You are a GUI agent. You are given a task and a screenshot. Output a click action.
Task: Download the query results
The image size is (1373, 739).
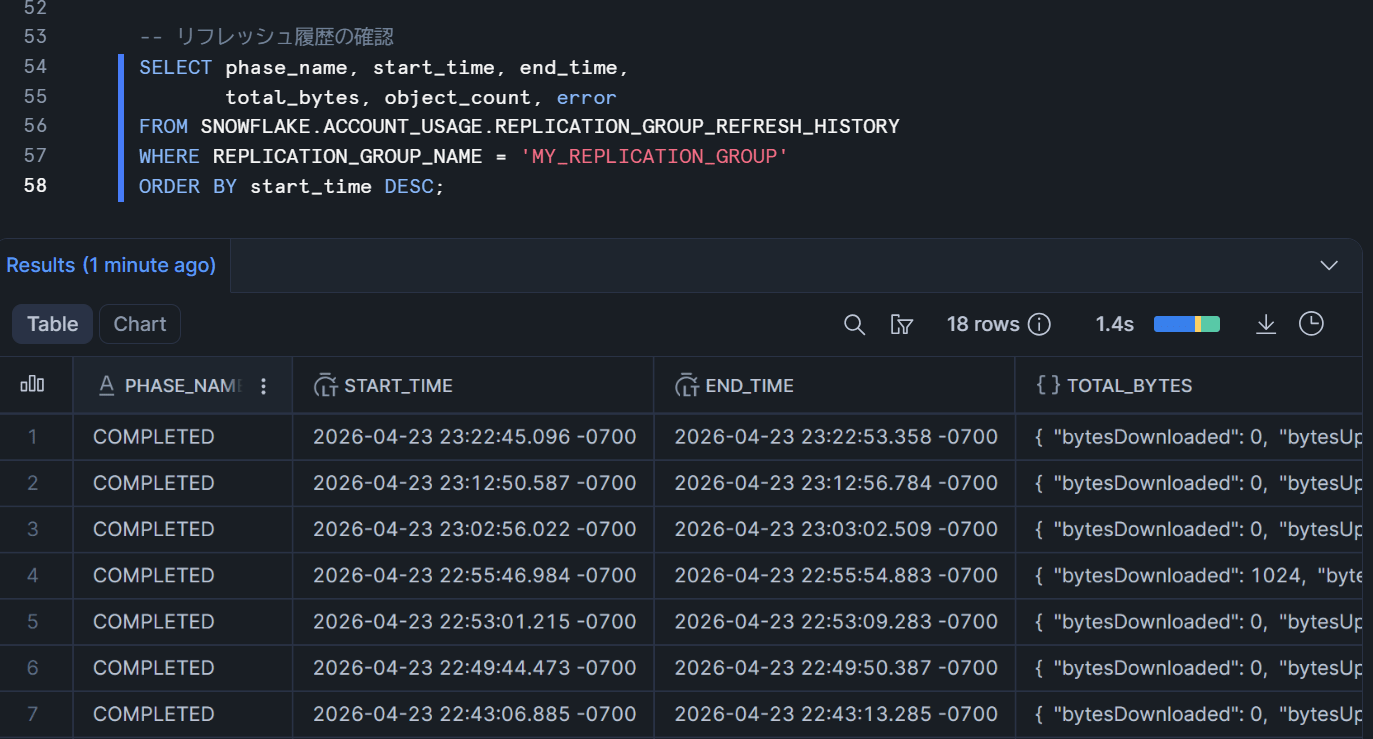(1266, 324)
